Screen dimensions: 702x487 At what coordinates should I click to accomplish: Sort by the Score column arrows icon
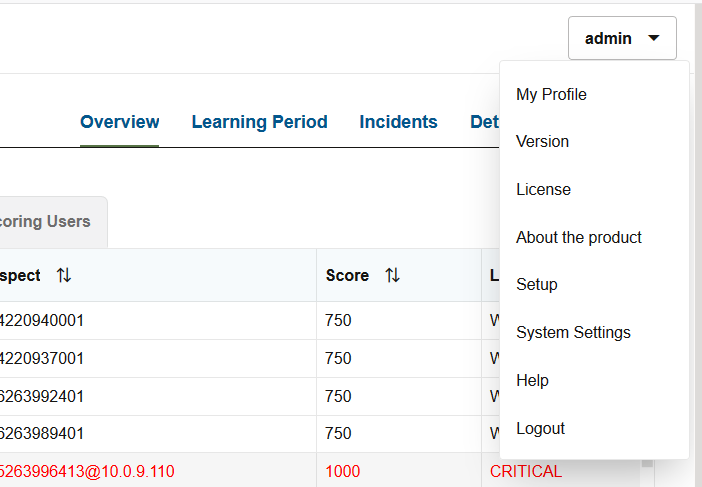(x=393, y=275)
